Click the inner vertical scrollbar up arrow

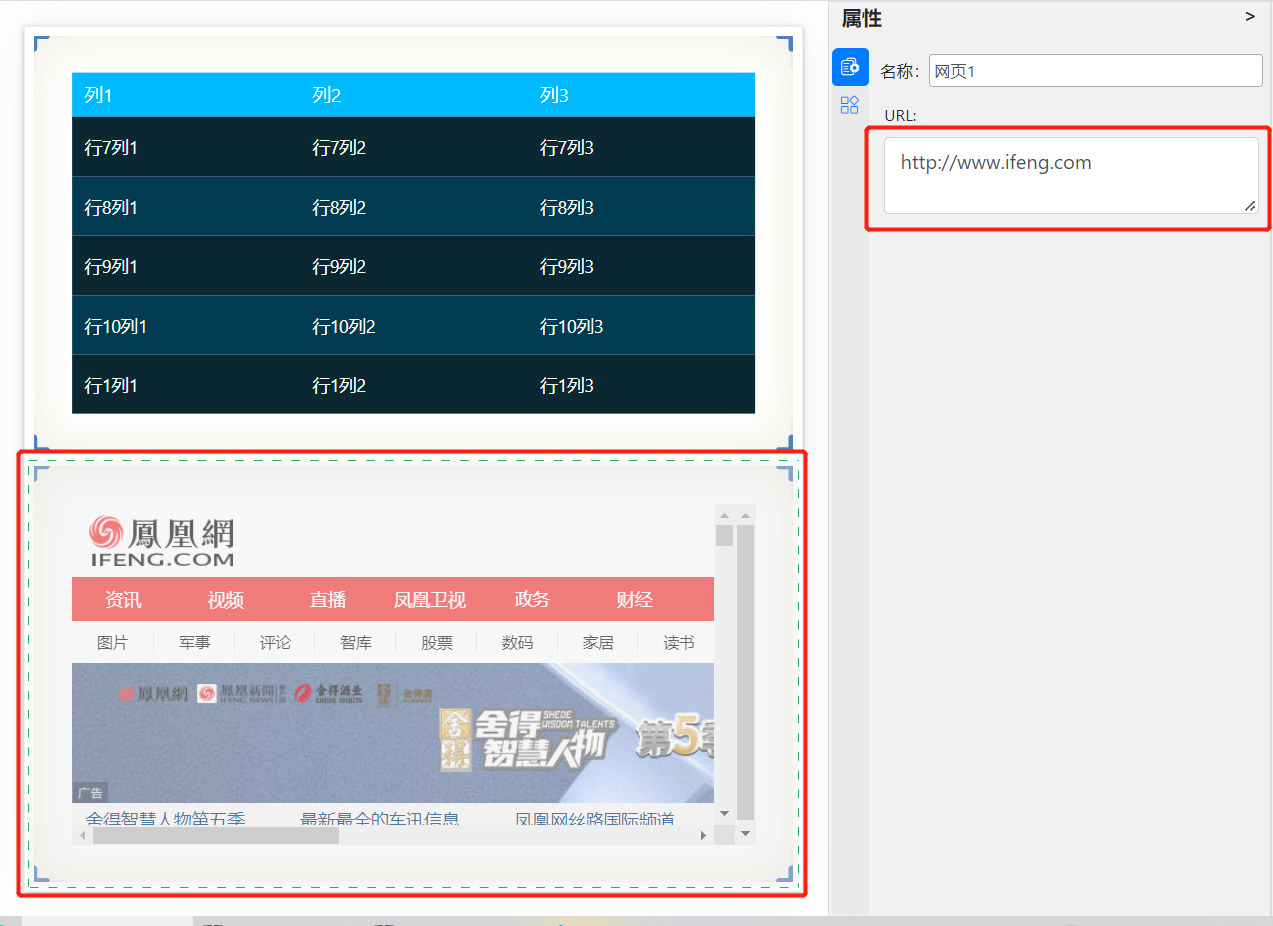[725, 515]
